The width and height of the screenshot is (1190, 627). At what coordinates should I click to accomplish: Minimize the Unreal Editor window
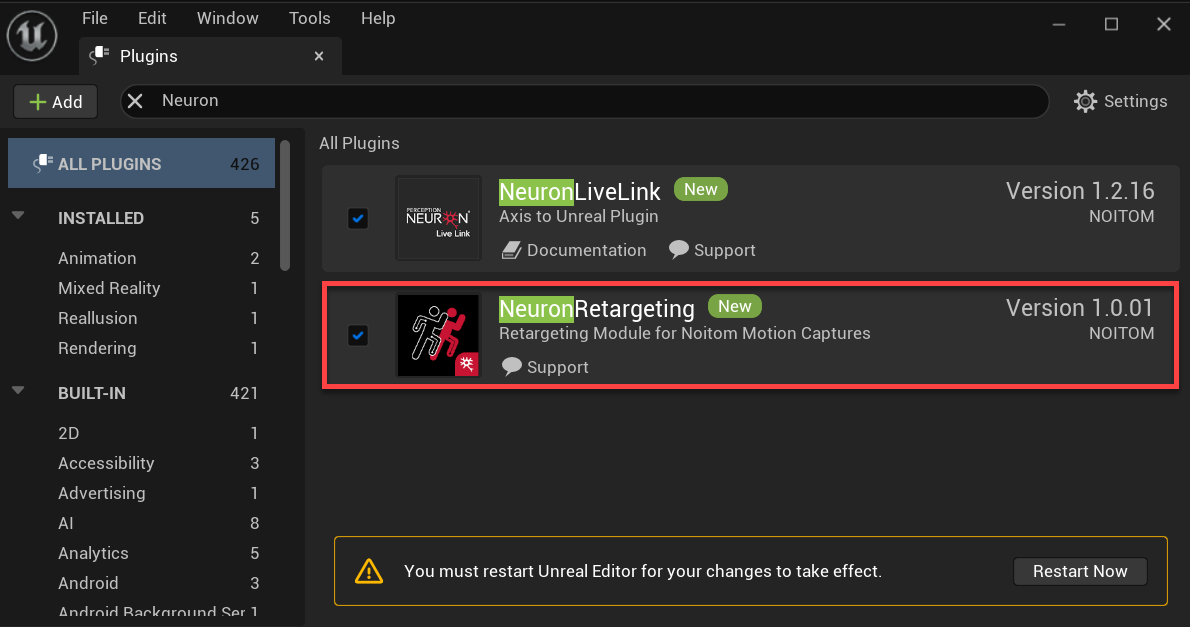pos(1059,24)
